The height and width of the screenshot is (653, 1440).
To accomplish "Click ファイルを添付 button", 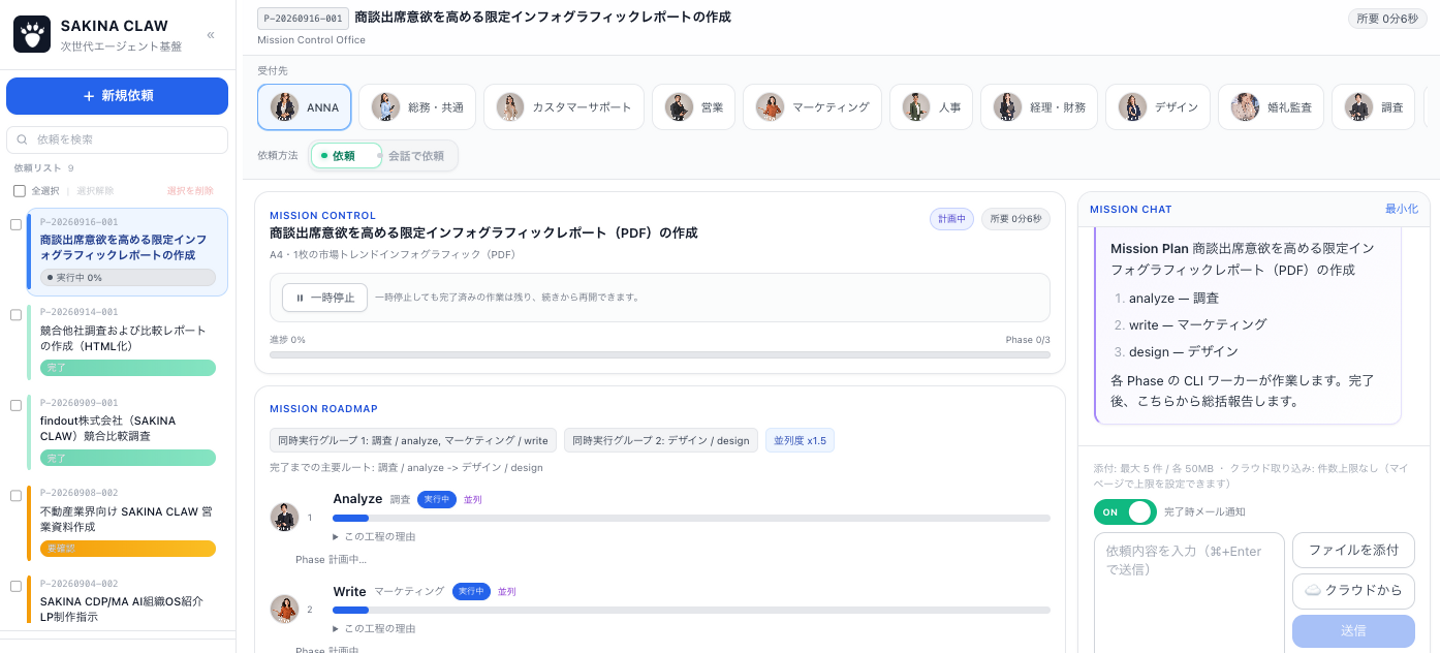I will point(1353,550).
